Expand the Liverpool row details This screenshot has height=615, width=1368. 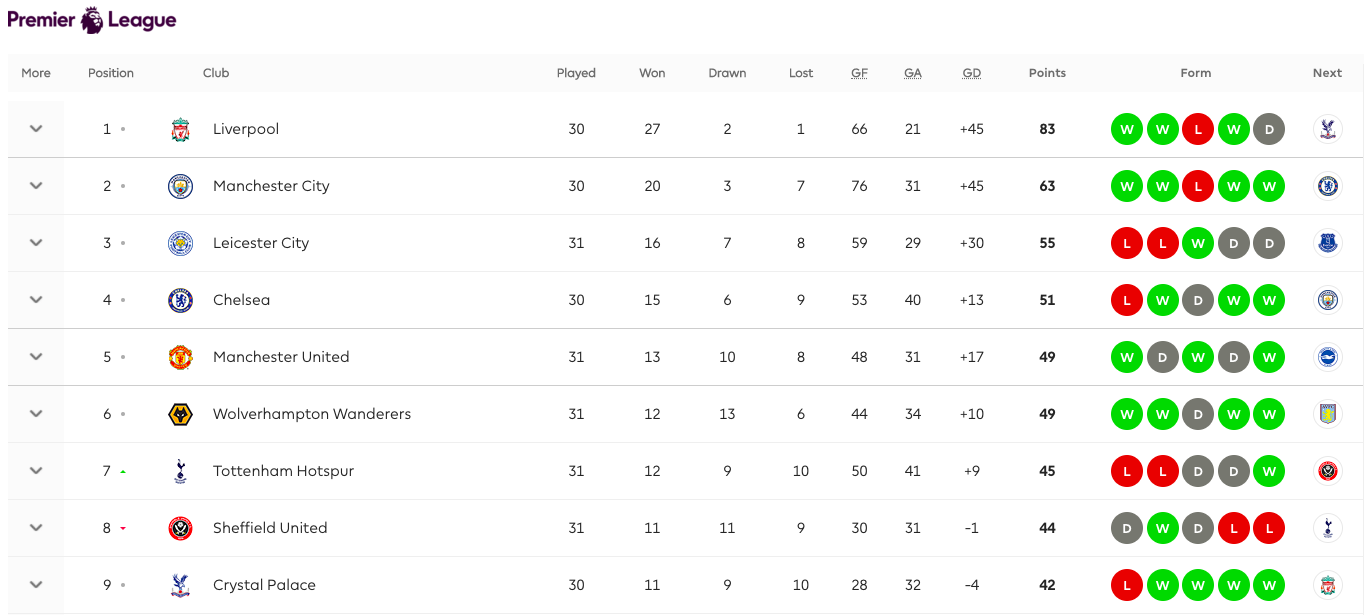click(x=36, y=129)
